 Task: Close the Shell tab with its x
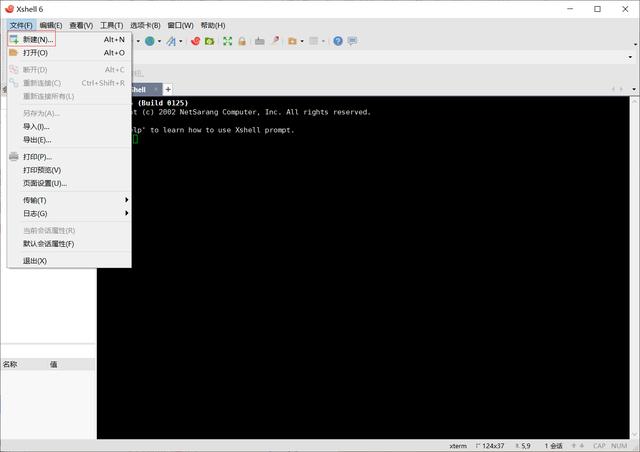(156, 89)
